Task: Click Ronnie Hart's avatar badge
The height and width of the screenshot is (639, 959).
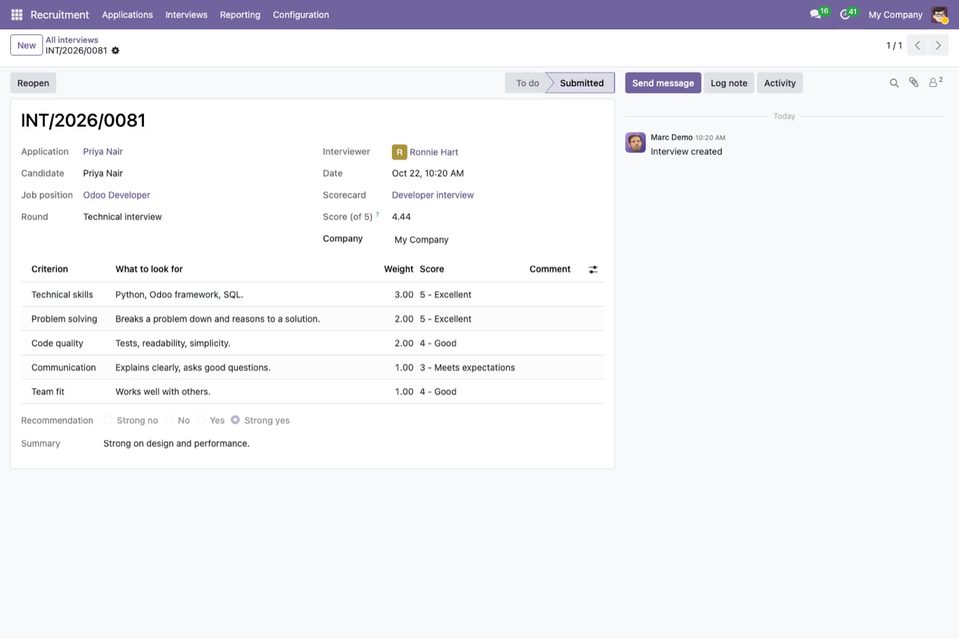Action: (x=399, y=152)
